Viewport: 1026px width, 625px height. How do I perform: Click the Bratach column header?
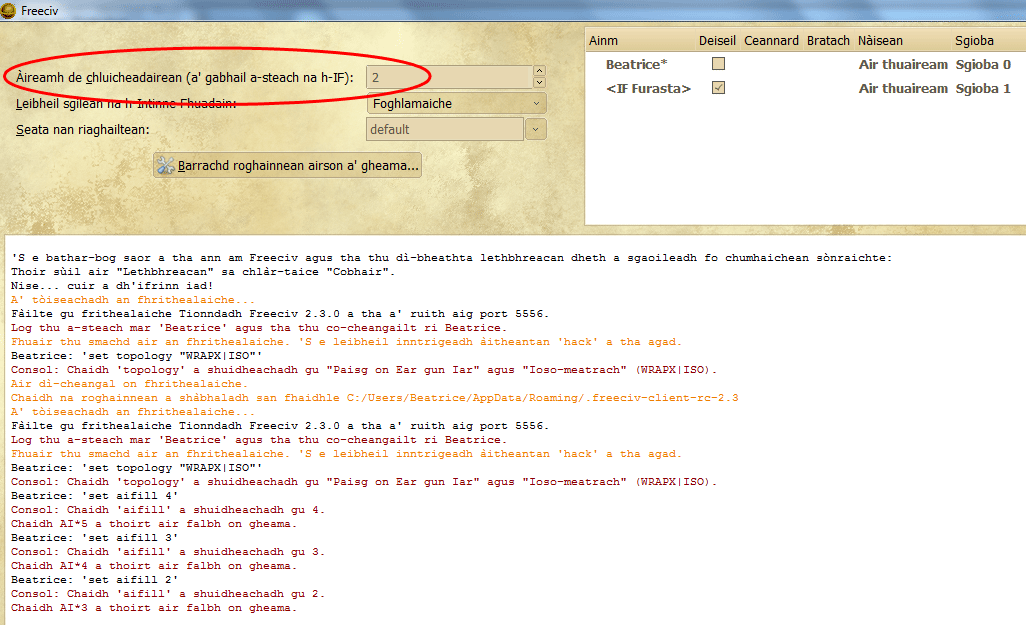828,41
